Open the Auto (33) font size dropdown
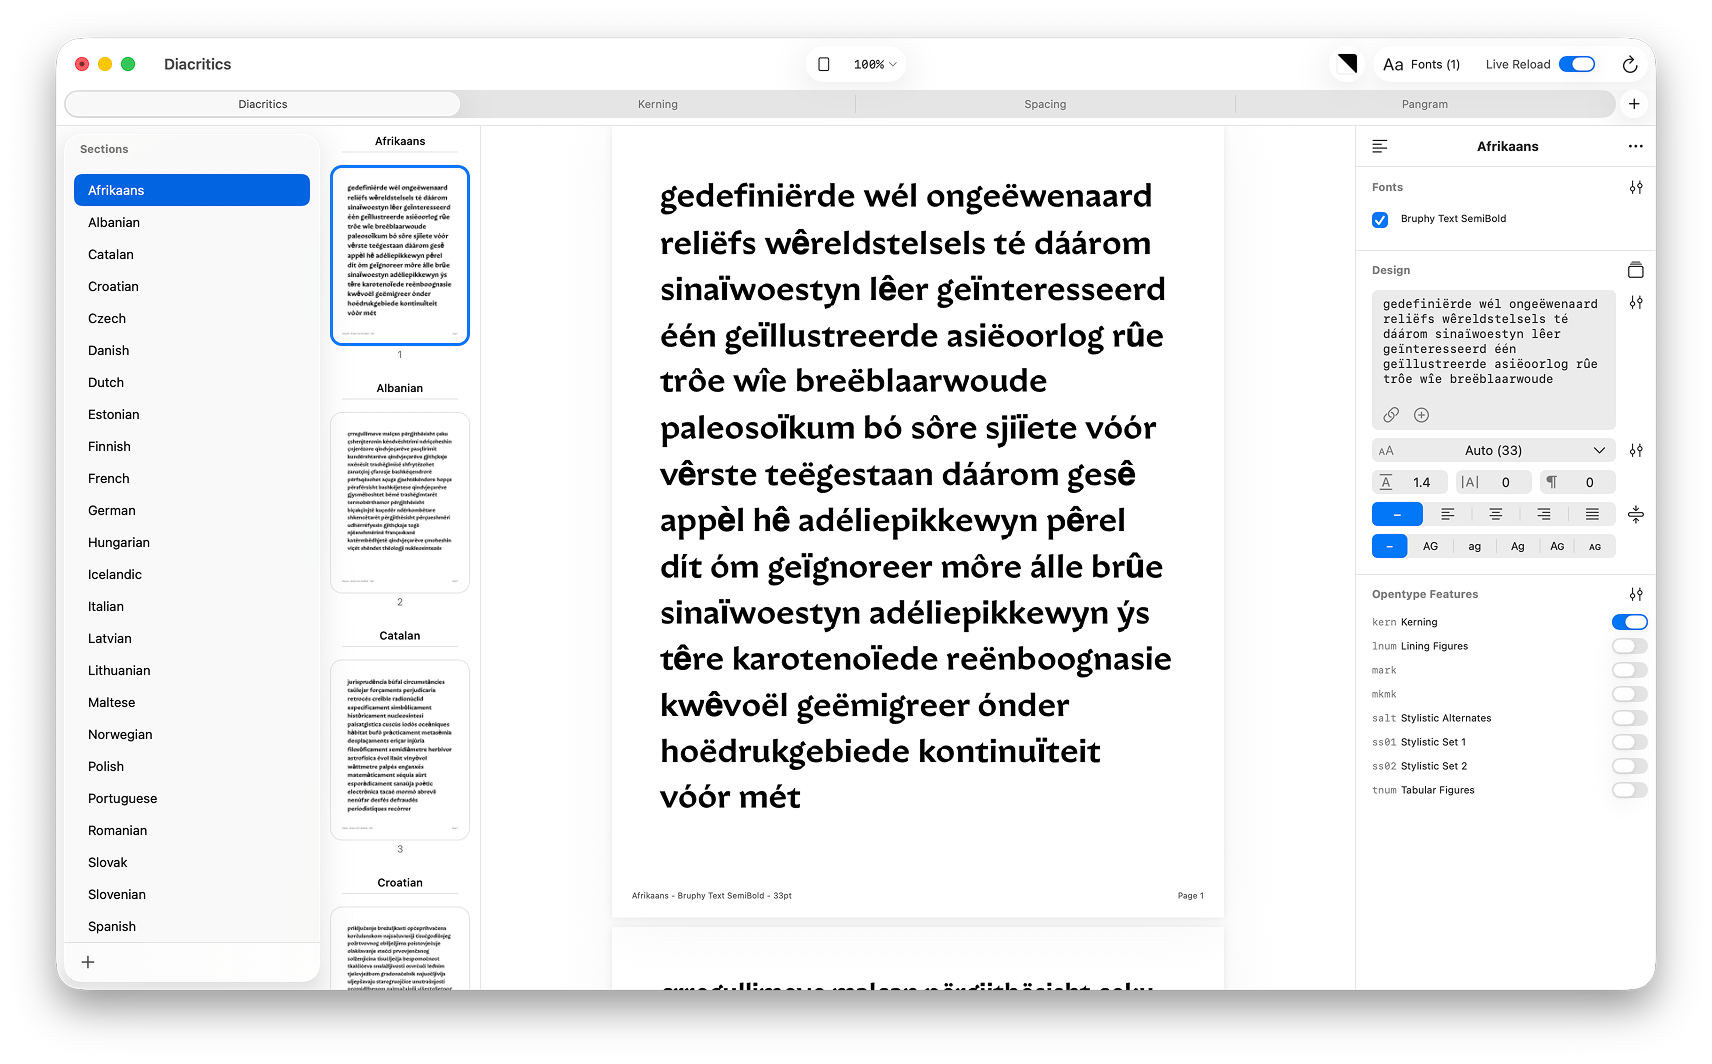The height and width of the screenshot is (1064, 1712). (1494, 450)
